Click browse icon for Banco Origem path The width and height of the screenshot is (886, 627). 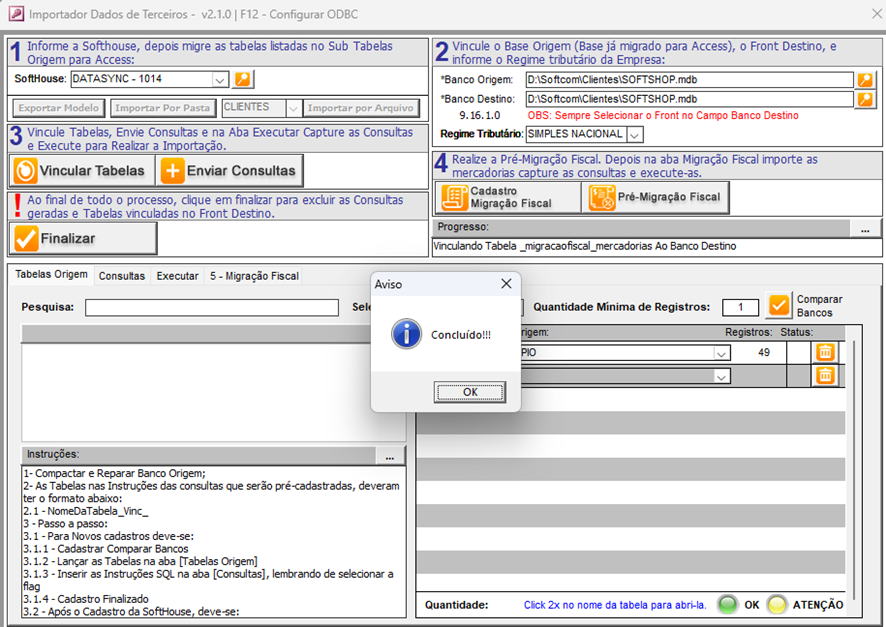[x=865, y=80]
